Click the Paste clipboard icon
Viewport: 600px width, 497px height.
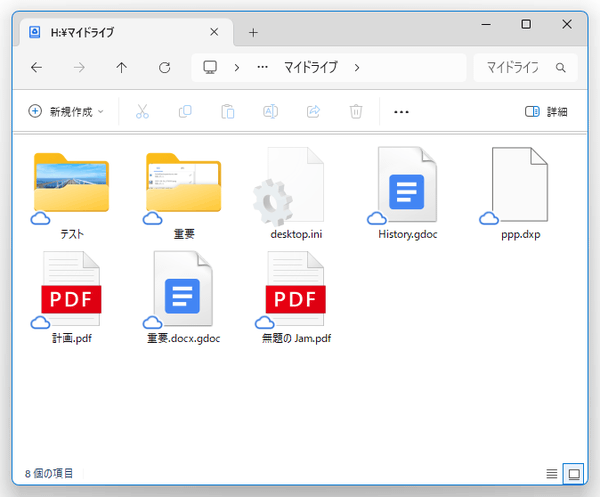(x=227, y=112)
